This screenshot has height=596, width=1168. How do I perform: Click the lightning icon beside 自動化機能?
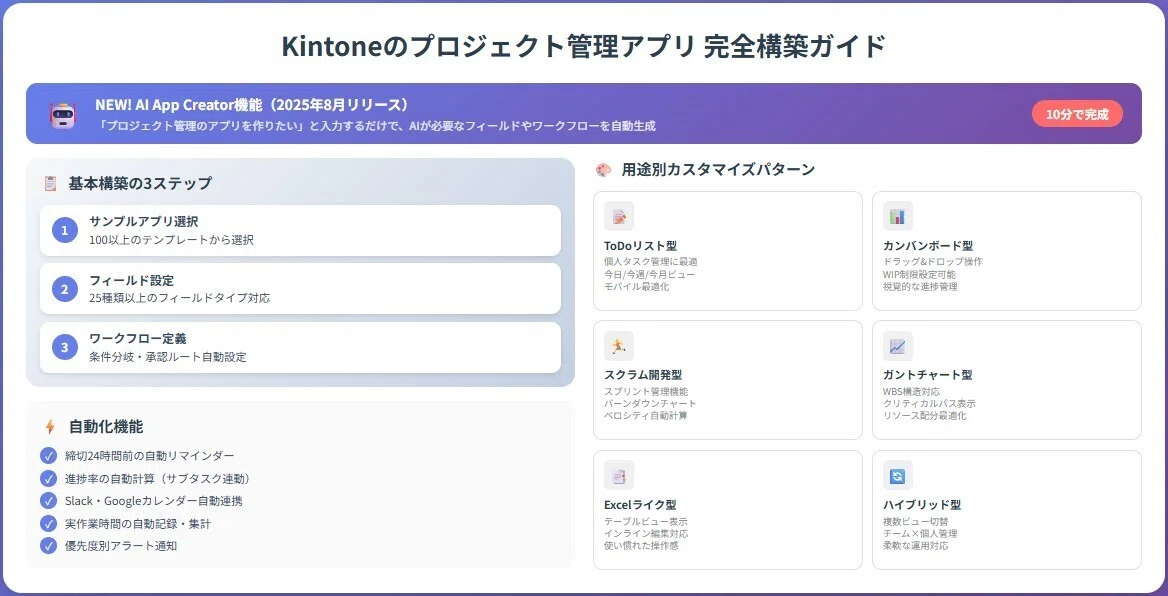click(50, 427)
